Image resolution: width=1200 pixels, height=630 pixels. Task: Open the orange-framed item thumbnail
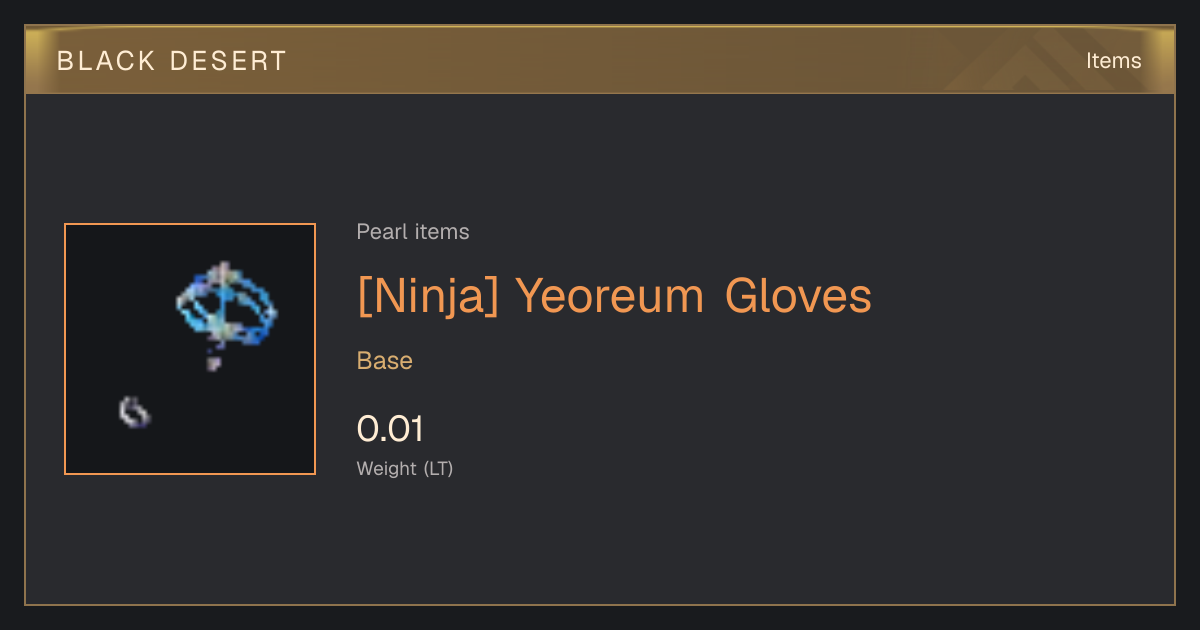pyautogui.click(x=190, y=349)
